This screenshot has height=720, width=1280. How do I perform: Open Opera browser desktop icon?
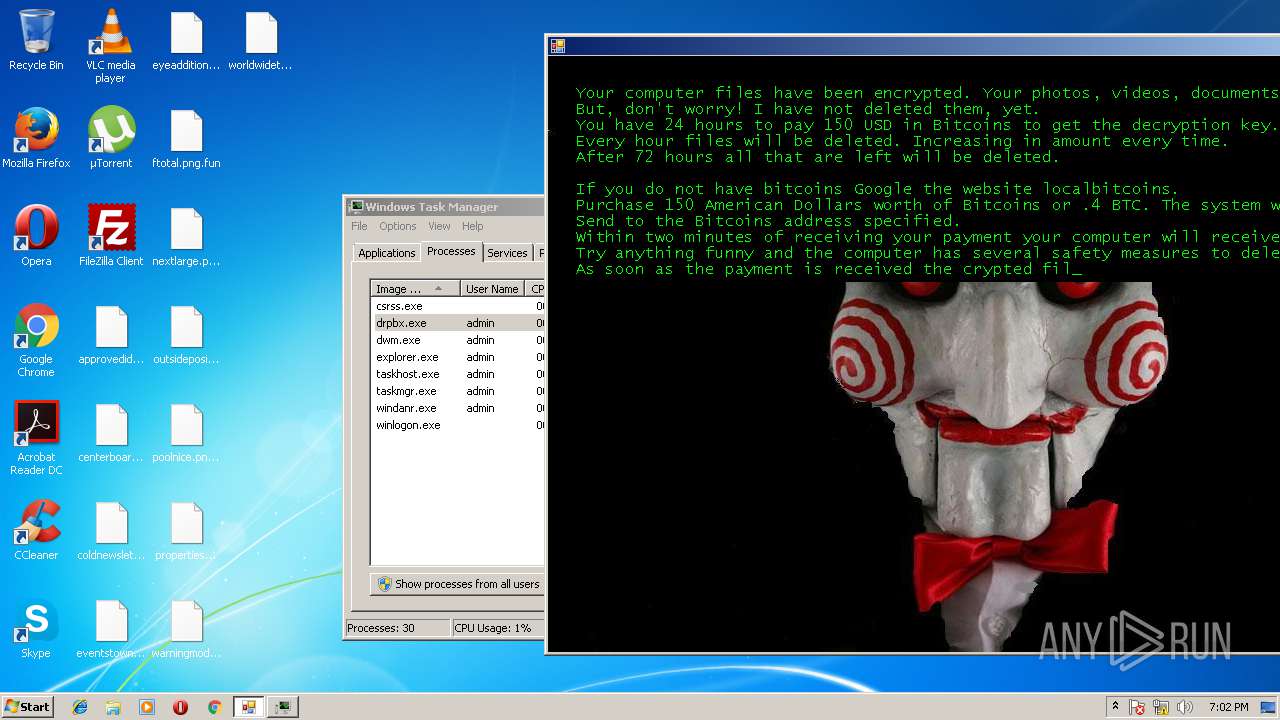pyautogui.click(x=36, y=236)
